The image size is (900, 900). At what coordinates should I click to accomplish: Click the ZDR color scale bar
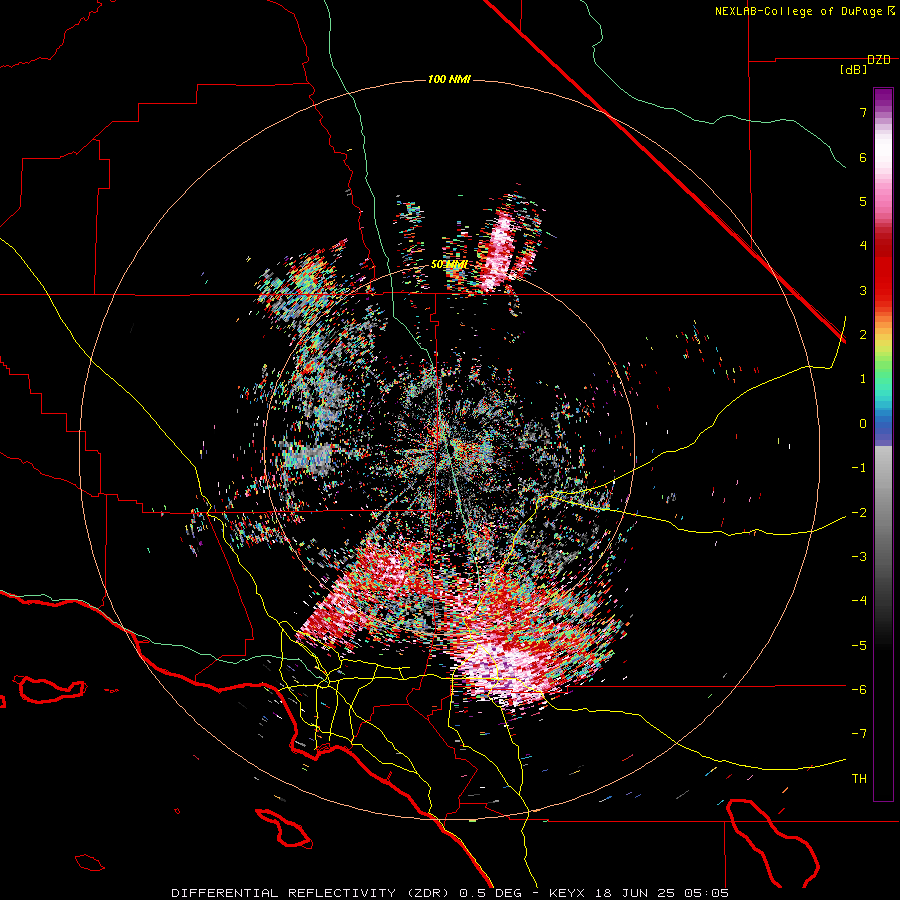pyautogui.click(x=883, y=444)
